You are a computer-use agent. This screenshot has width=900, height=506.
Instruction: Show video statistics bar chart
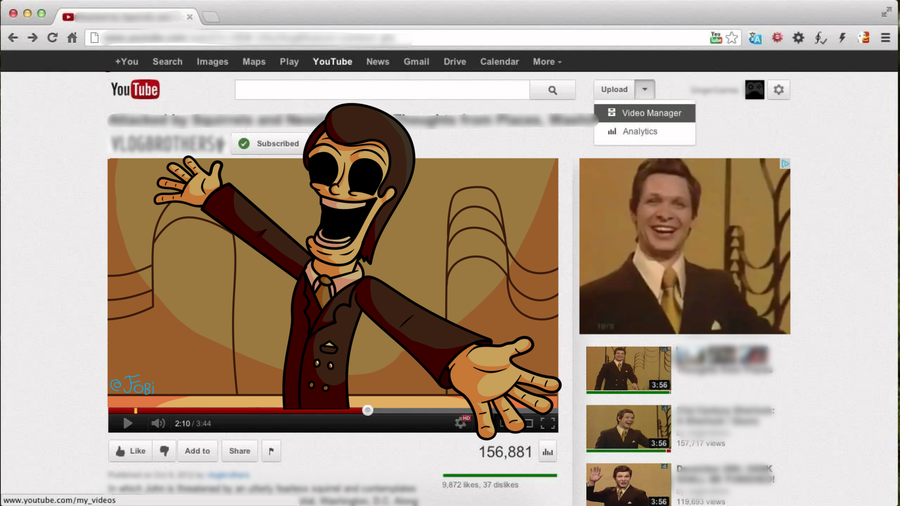(x=548, y=452)
